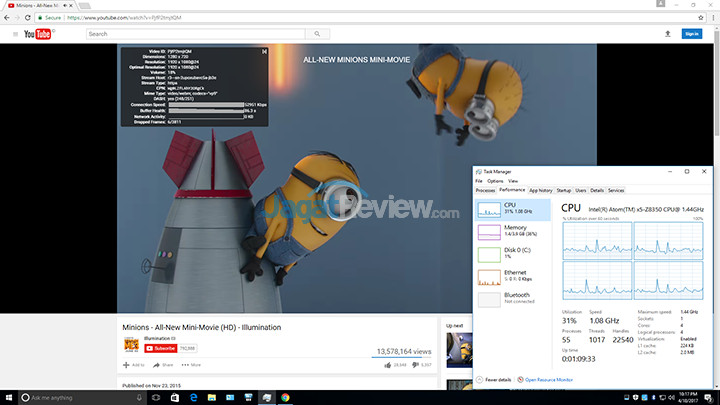Select Memory in the performance sidebar
This screenshot has height=405, width=720.
coord(512,231)
